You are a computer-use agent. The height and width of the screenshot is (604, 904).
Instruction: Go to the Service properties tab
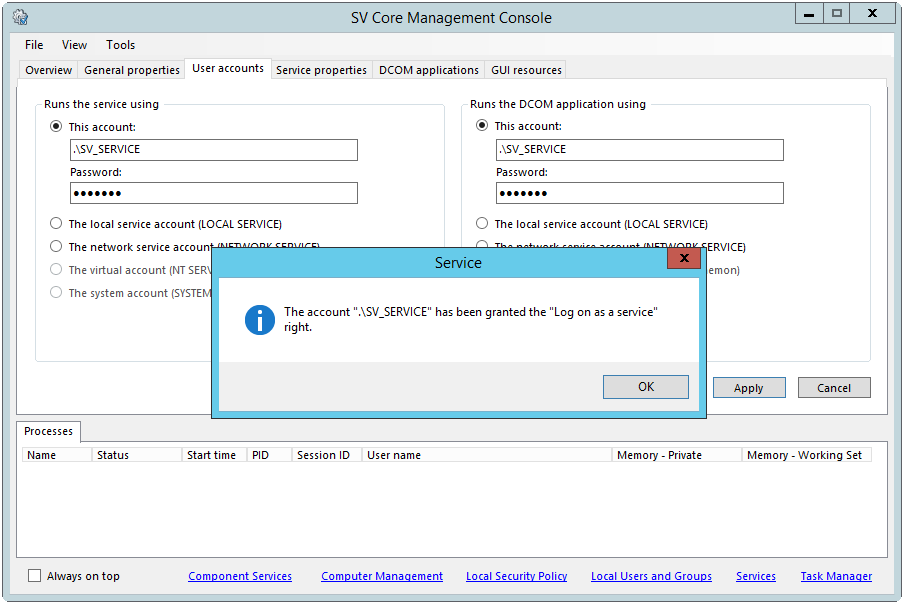(321, 70)
